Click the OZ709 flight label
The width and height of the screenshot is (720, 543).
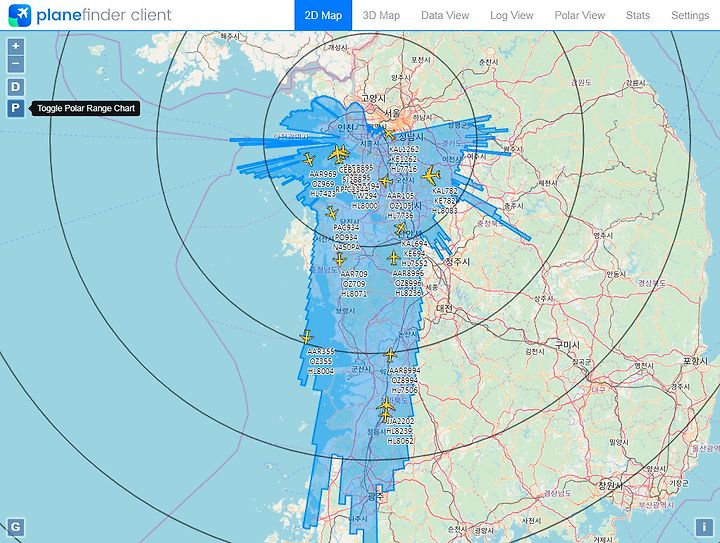pos(354,284)
